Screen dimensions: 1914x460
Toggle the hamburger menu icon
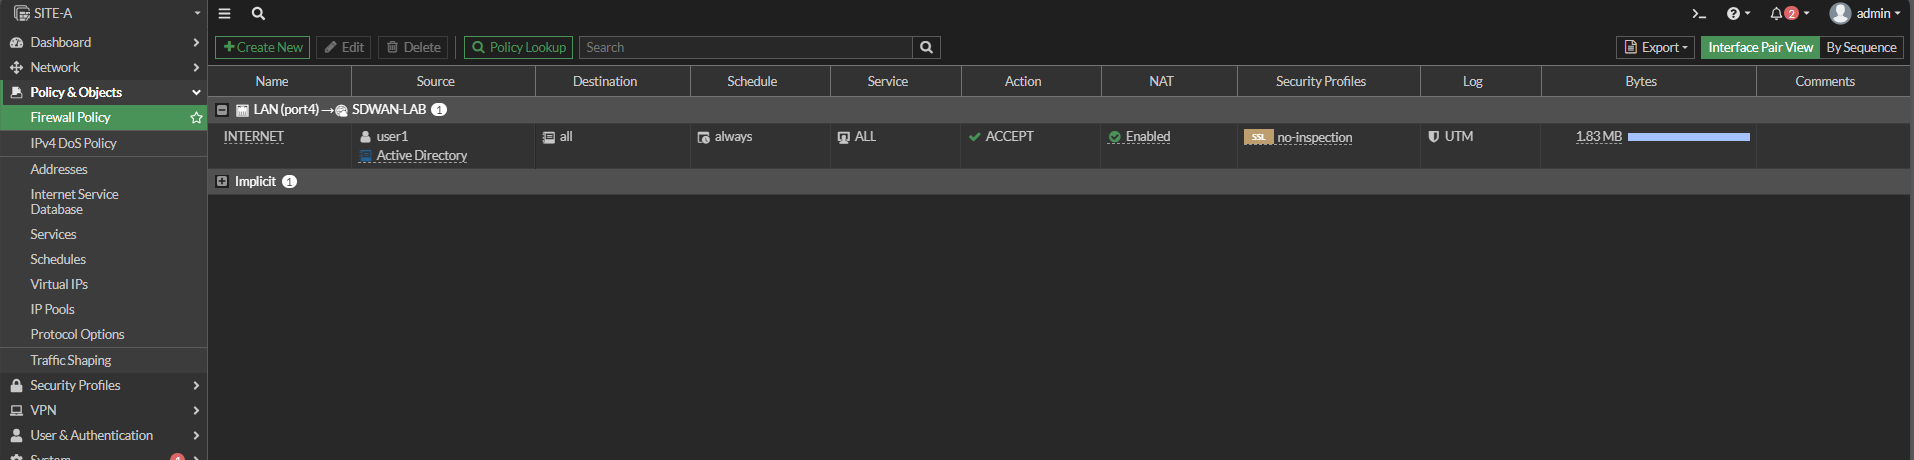coord(225,14)
